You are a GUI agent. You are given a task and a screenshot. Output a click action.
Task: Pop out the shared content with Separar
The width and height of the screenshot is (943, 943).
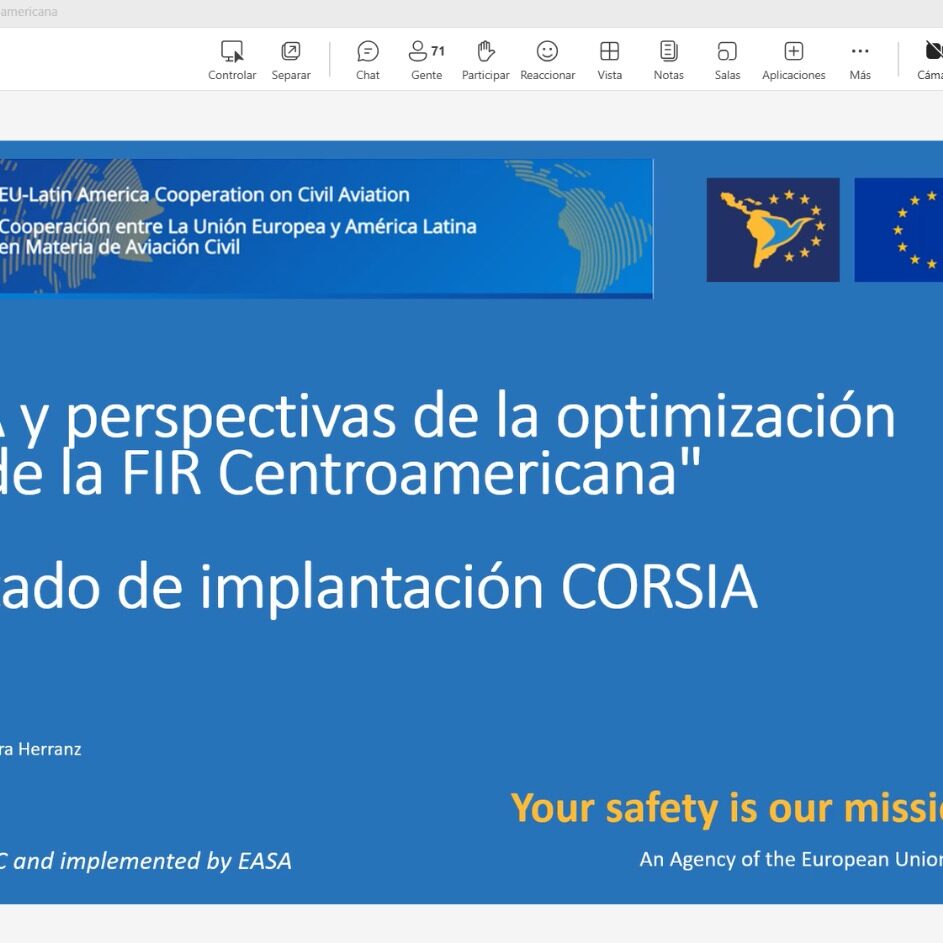click(x=291, y=52)
